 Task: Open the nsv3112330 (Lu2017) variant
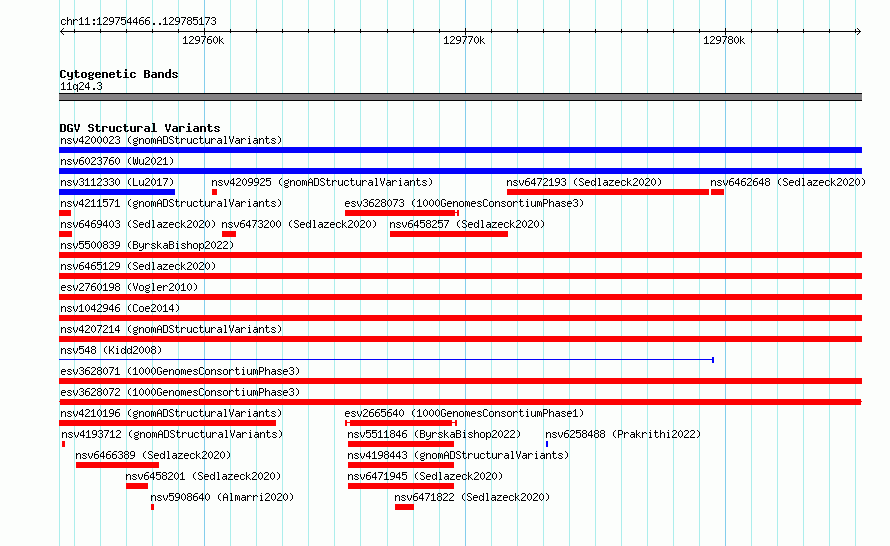pos(117,182)
